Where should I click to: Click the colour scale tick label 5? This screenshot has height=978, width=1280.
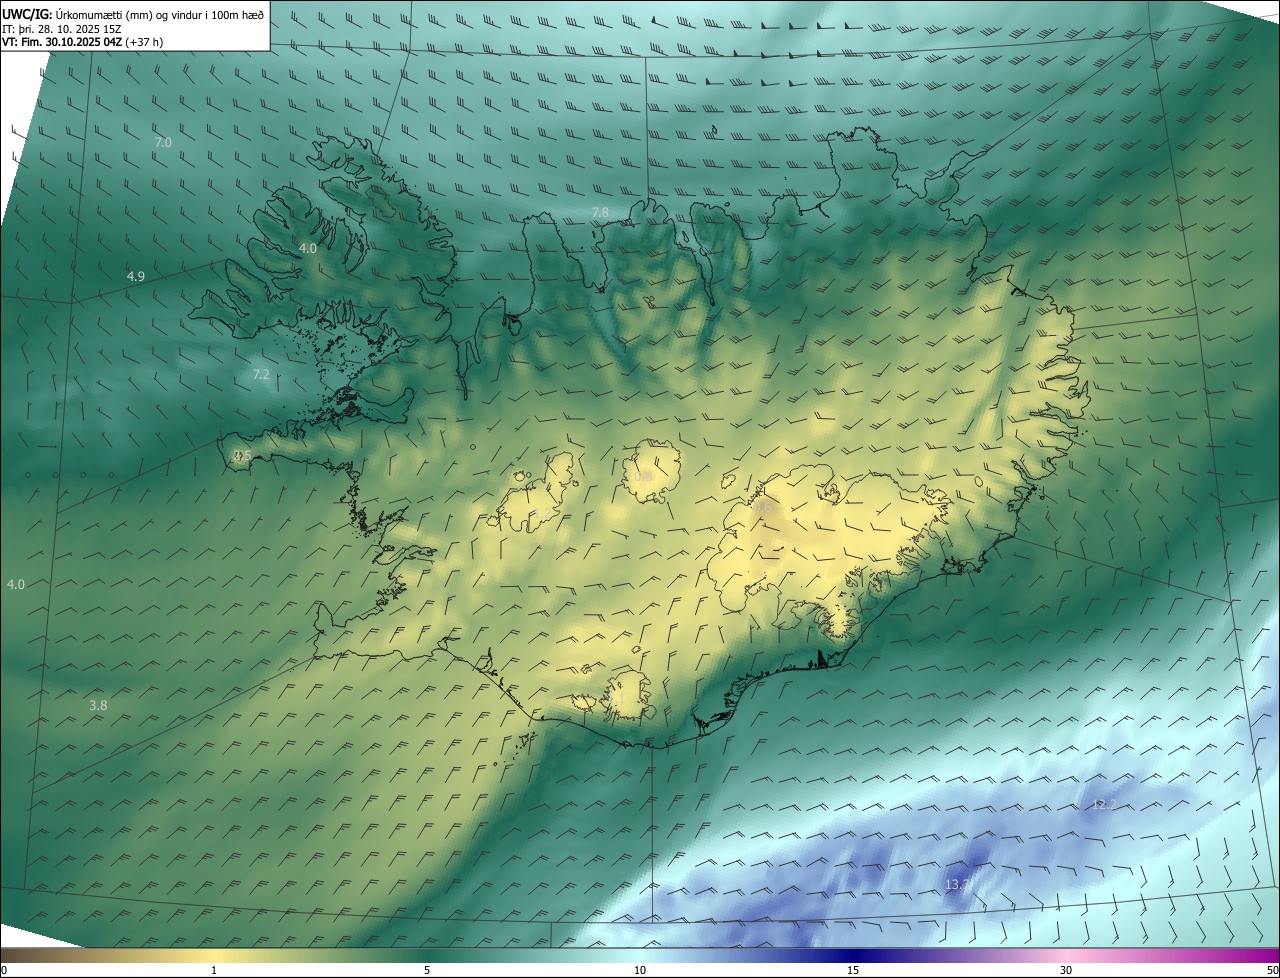tap(427, 970)
